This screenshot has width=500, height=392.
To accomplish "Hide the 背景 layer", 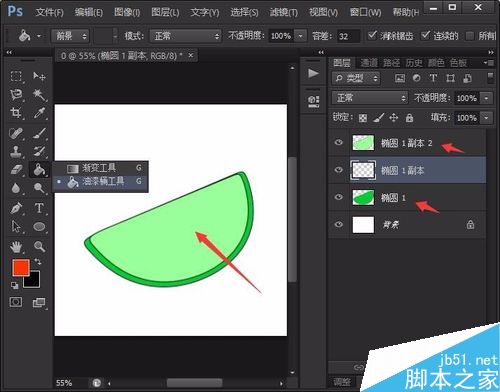I will click(x=339, y=224).
